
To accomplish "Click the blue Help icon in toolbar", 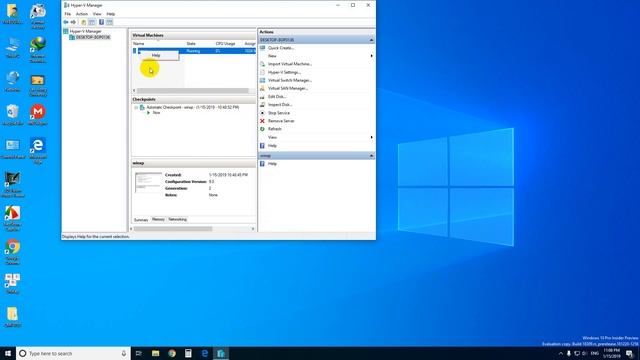I will 101,22.
